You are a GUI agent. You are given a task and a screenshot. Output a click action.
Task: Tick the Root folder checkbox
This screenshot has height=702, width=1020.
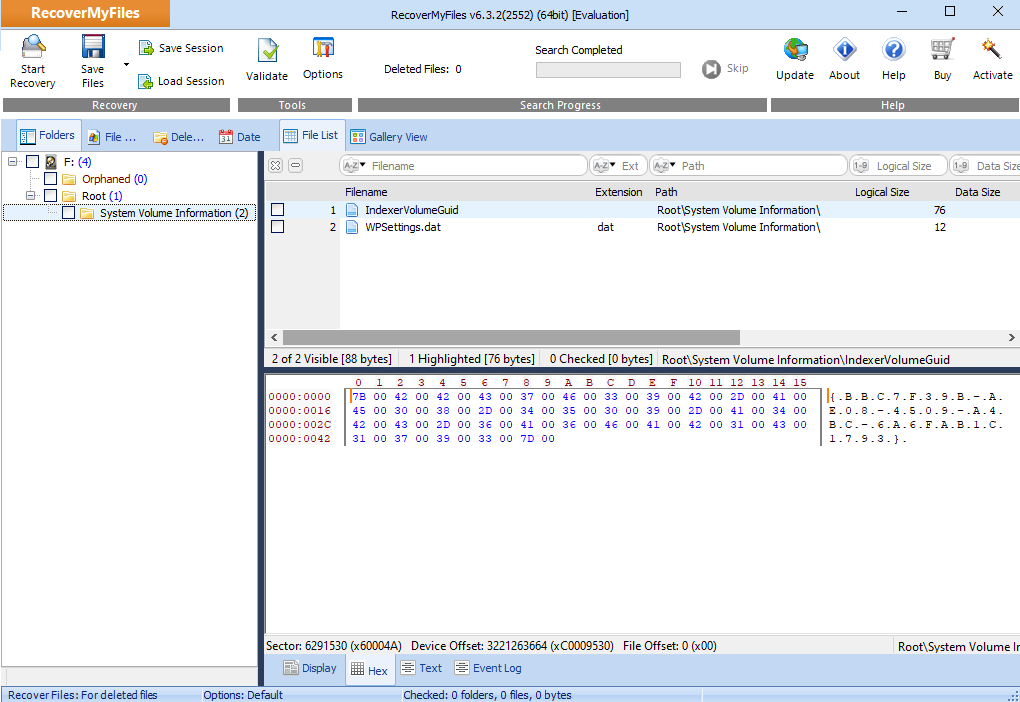pyautogui.click(x=51, y=196)
